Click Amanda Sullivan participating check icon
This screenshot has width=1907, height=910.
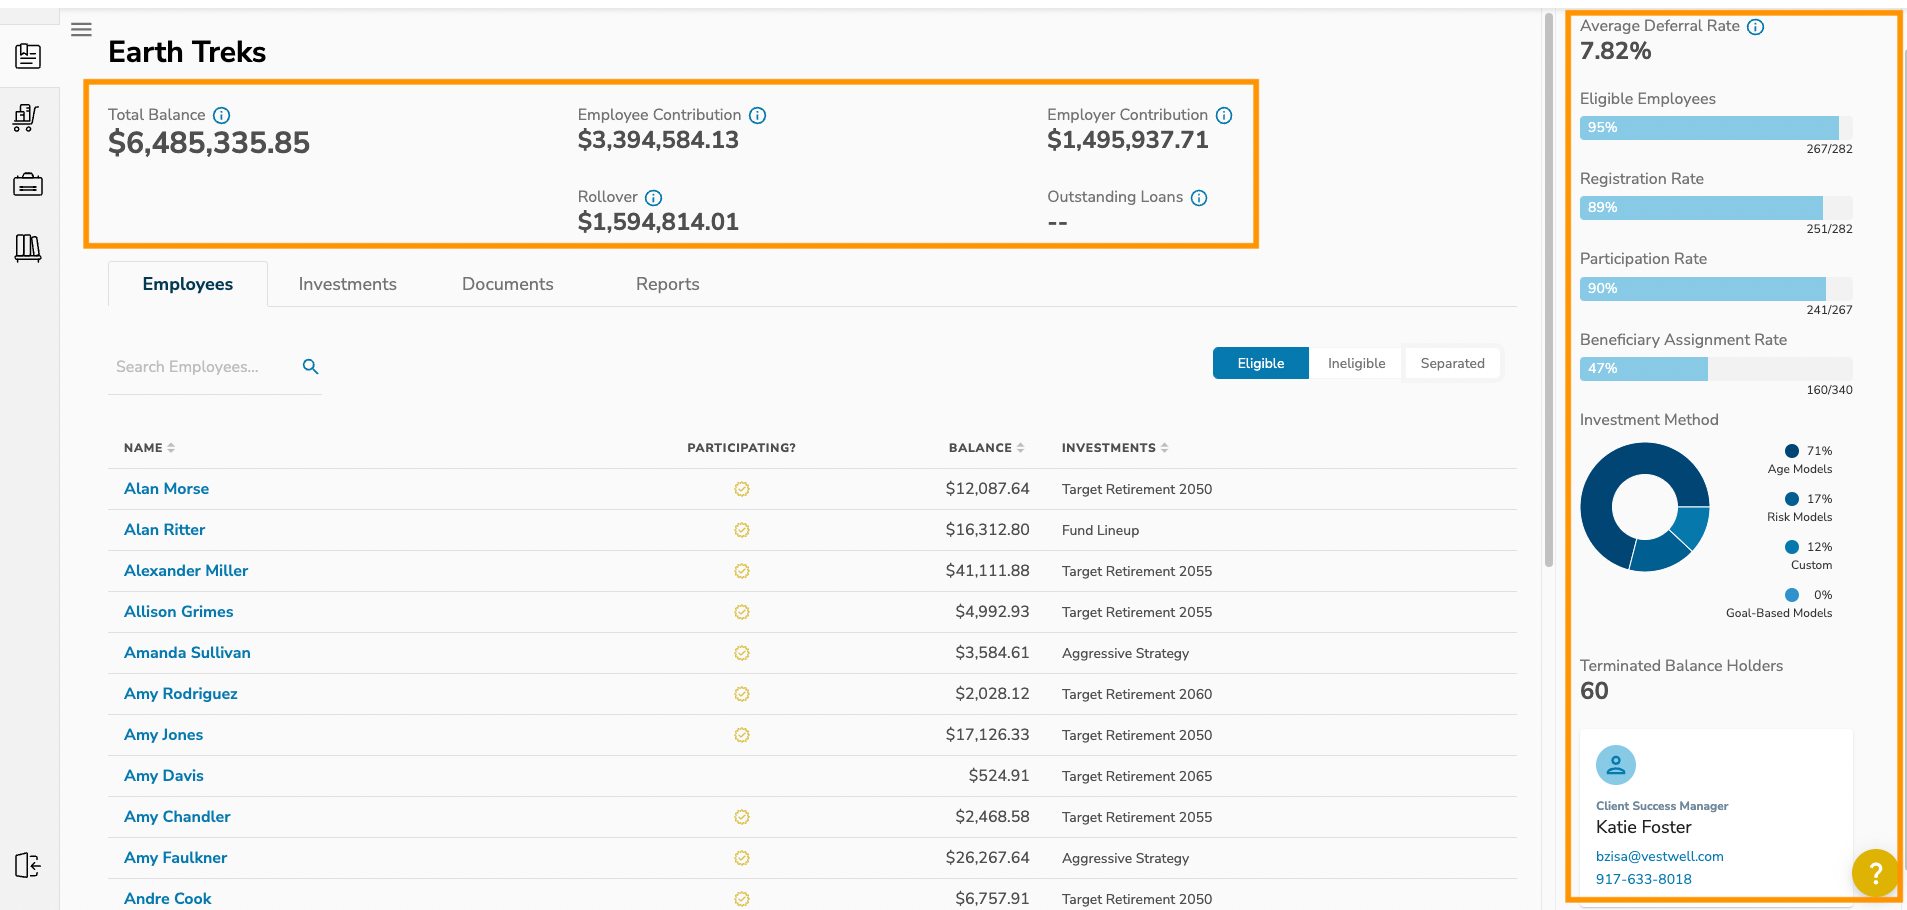pos(742,653)
